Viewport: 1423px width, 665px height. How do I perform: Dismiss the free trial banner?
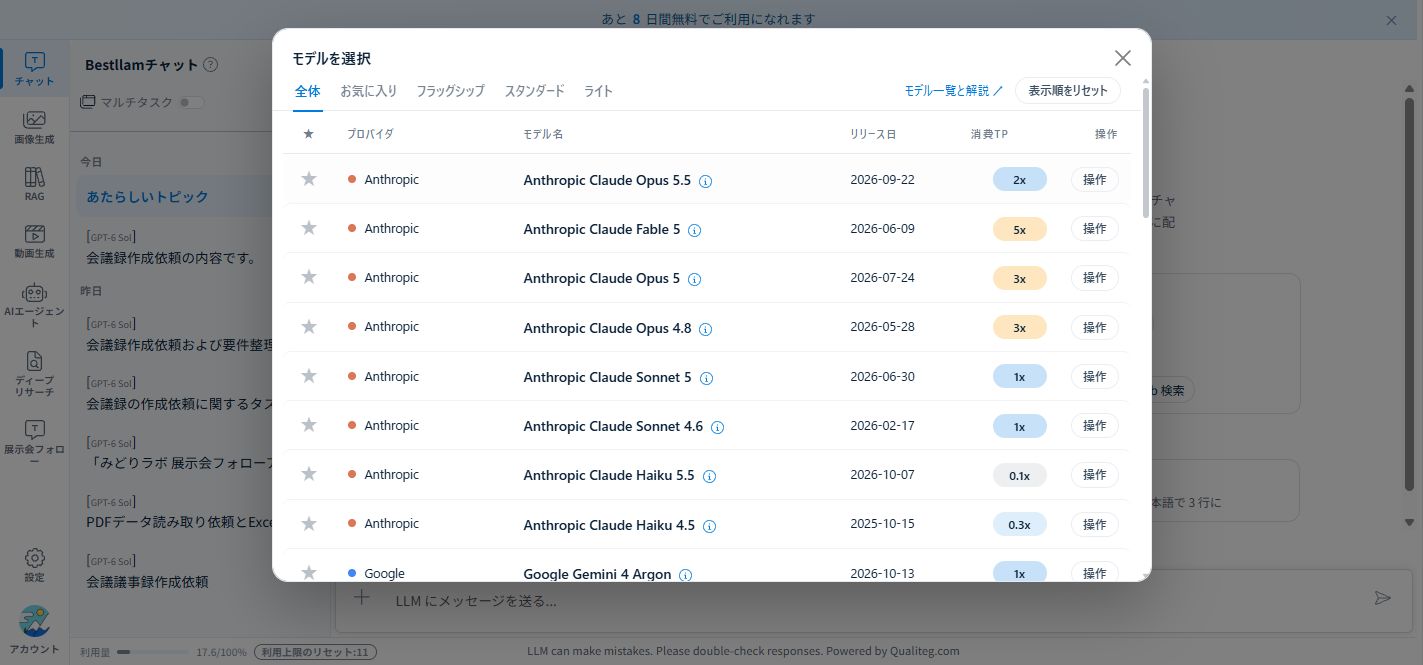[x=1391, y=20]
